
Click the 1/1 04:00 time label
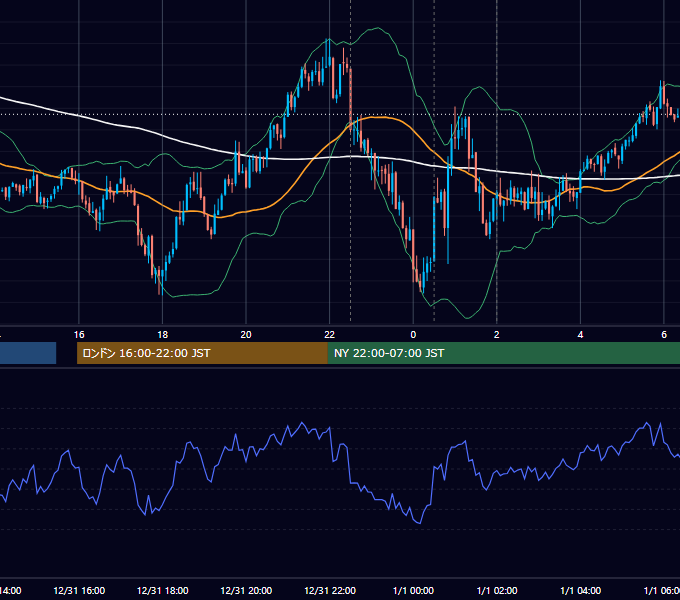(581, 591)
